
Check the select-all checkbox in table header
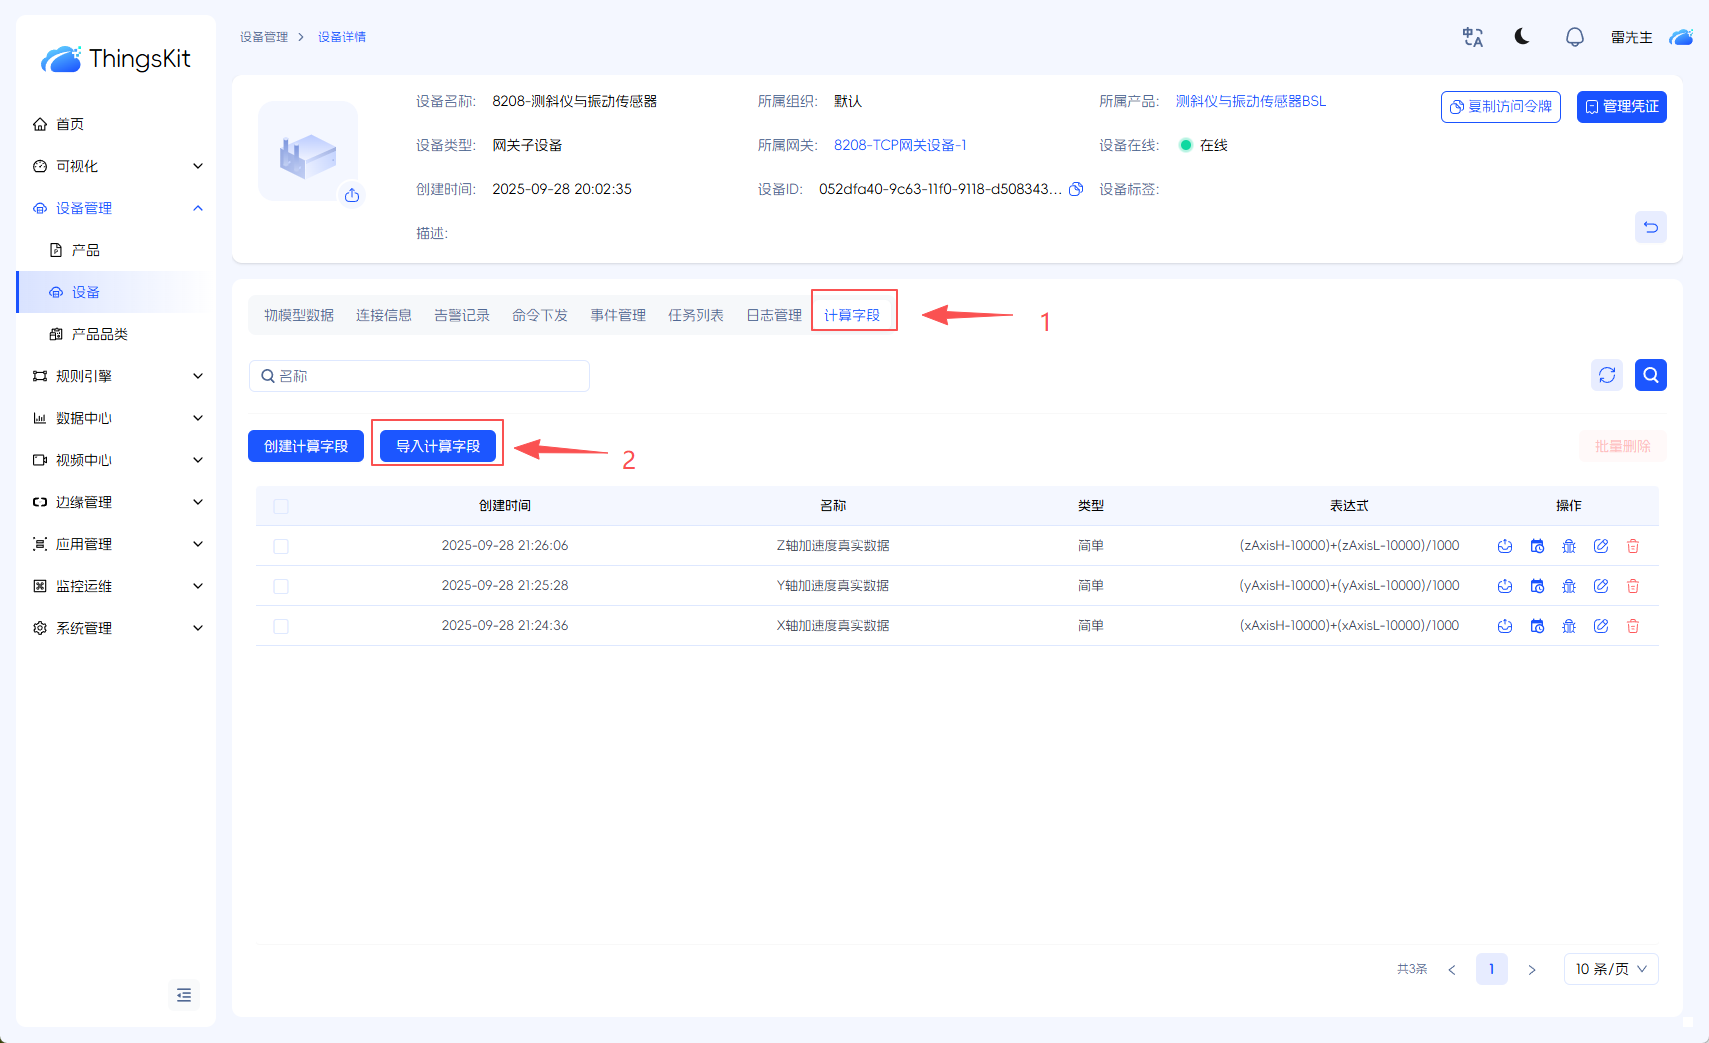[281, 506]
